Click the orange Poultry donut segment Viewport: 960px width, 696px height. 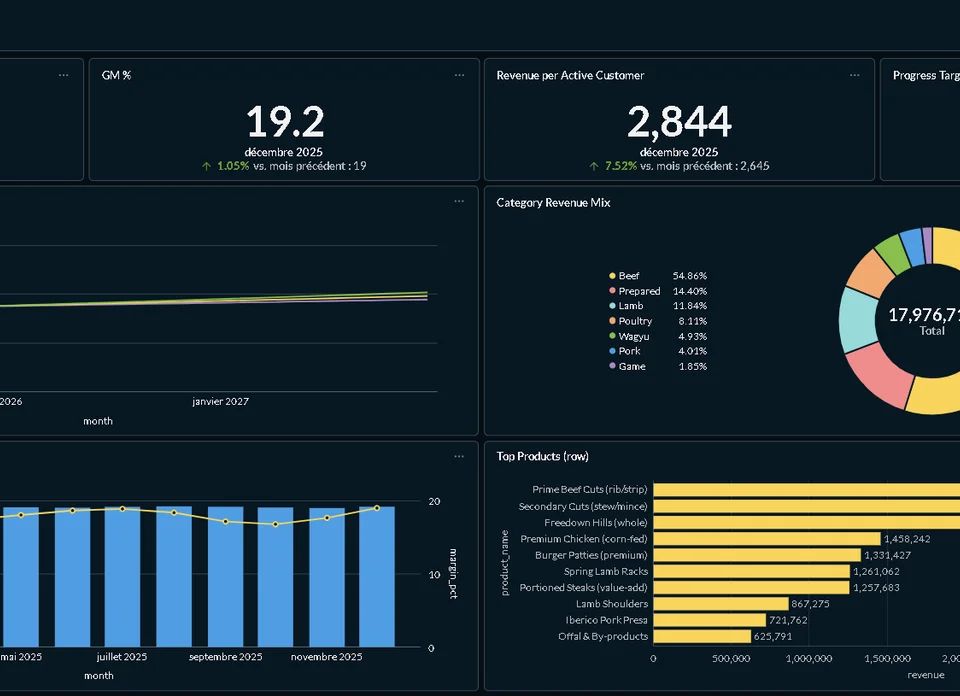click(x=869, y=275)
